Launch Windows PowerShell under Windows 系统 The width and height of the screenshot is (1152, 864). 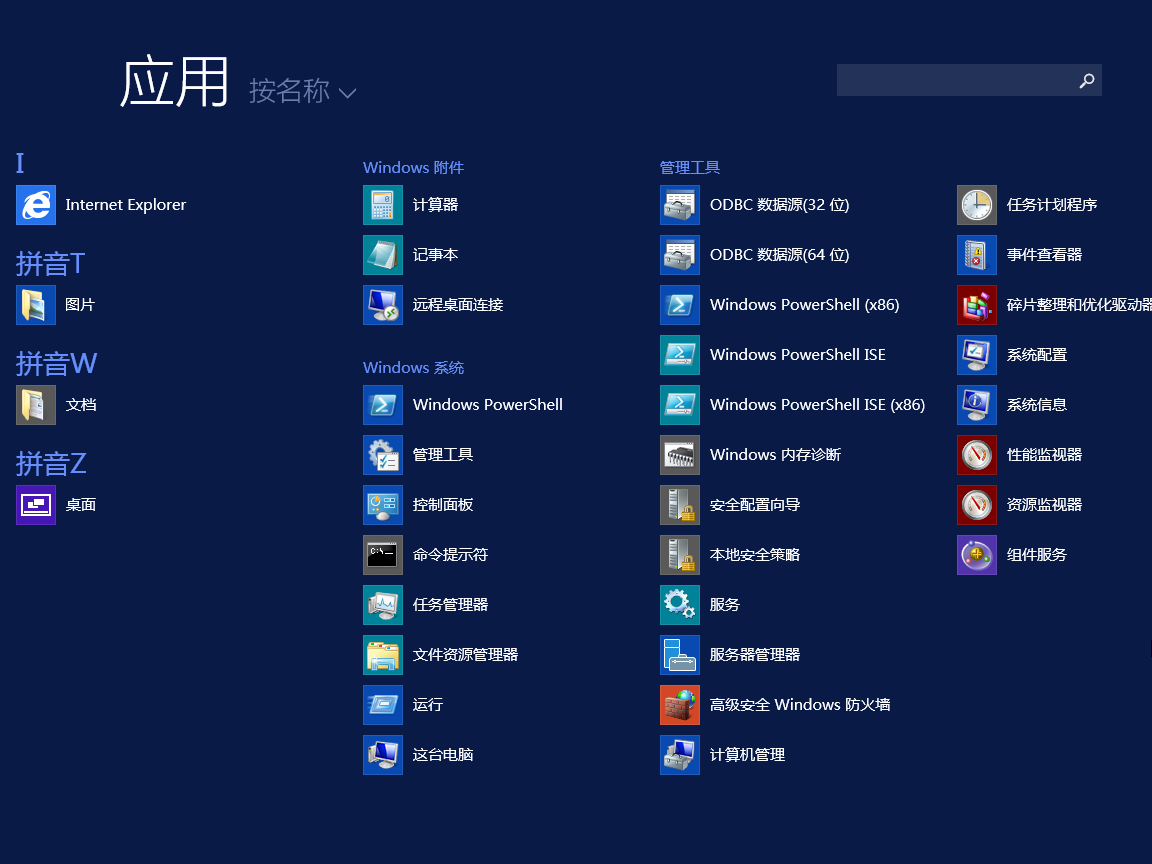383,405
